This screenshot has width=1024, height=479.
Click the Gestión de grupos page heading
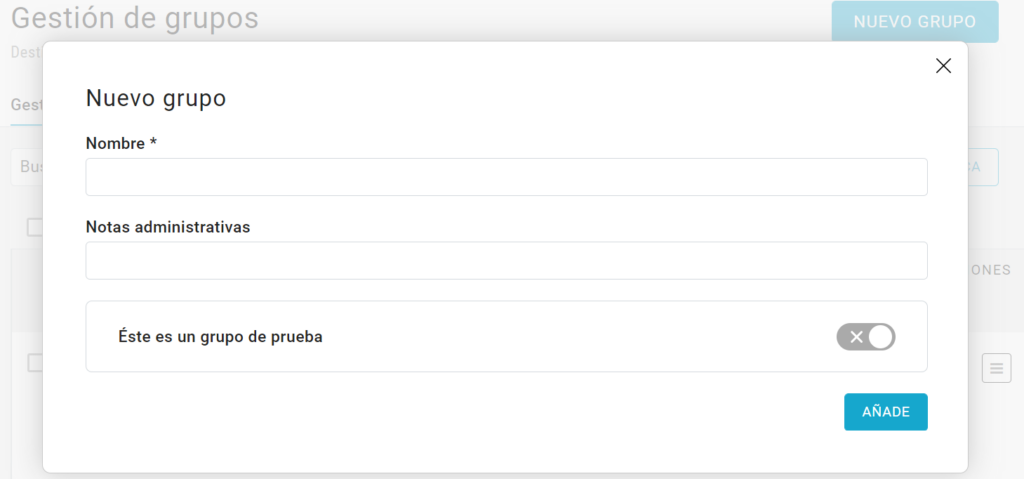pos(135,19)
